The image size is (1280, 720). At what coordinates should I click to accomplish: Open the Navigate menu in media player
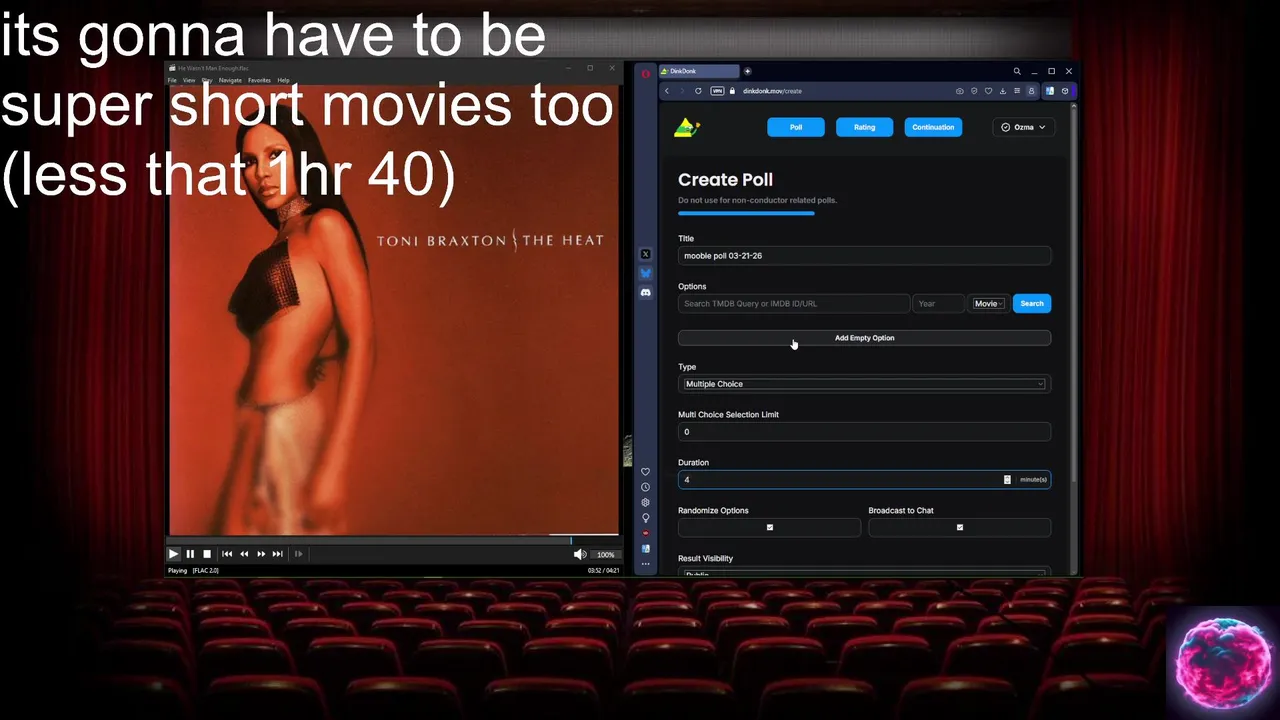[x=230, y=80]
